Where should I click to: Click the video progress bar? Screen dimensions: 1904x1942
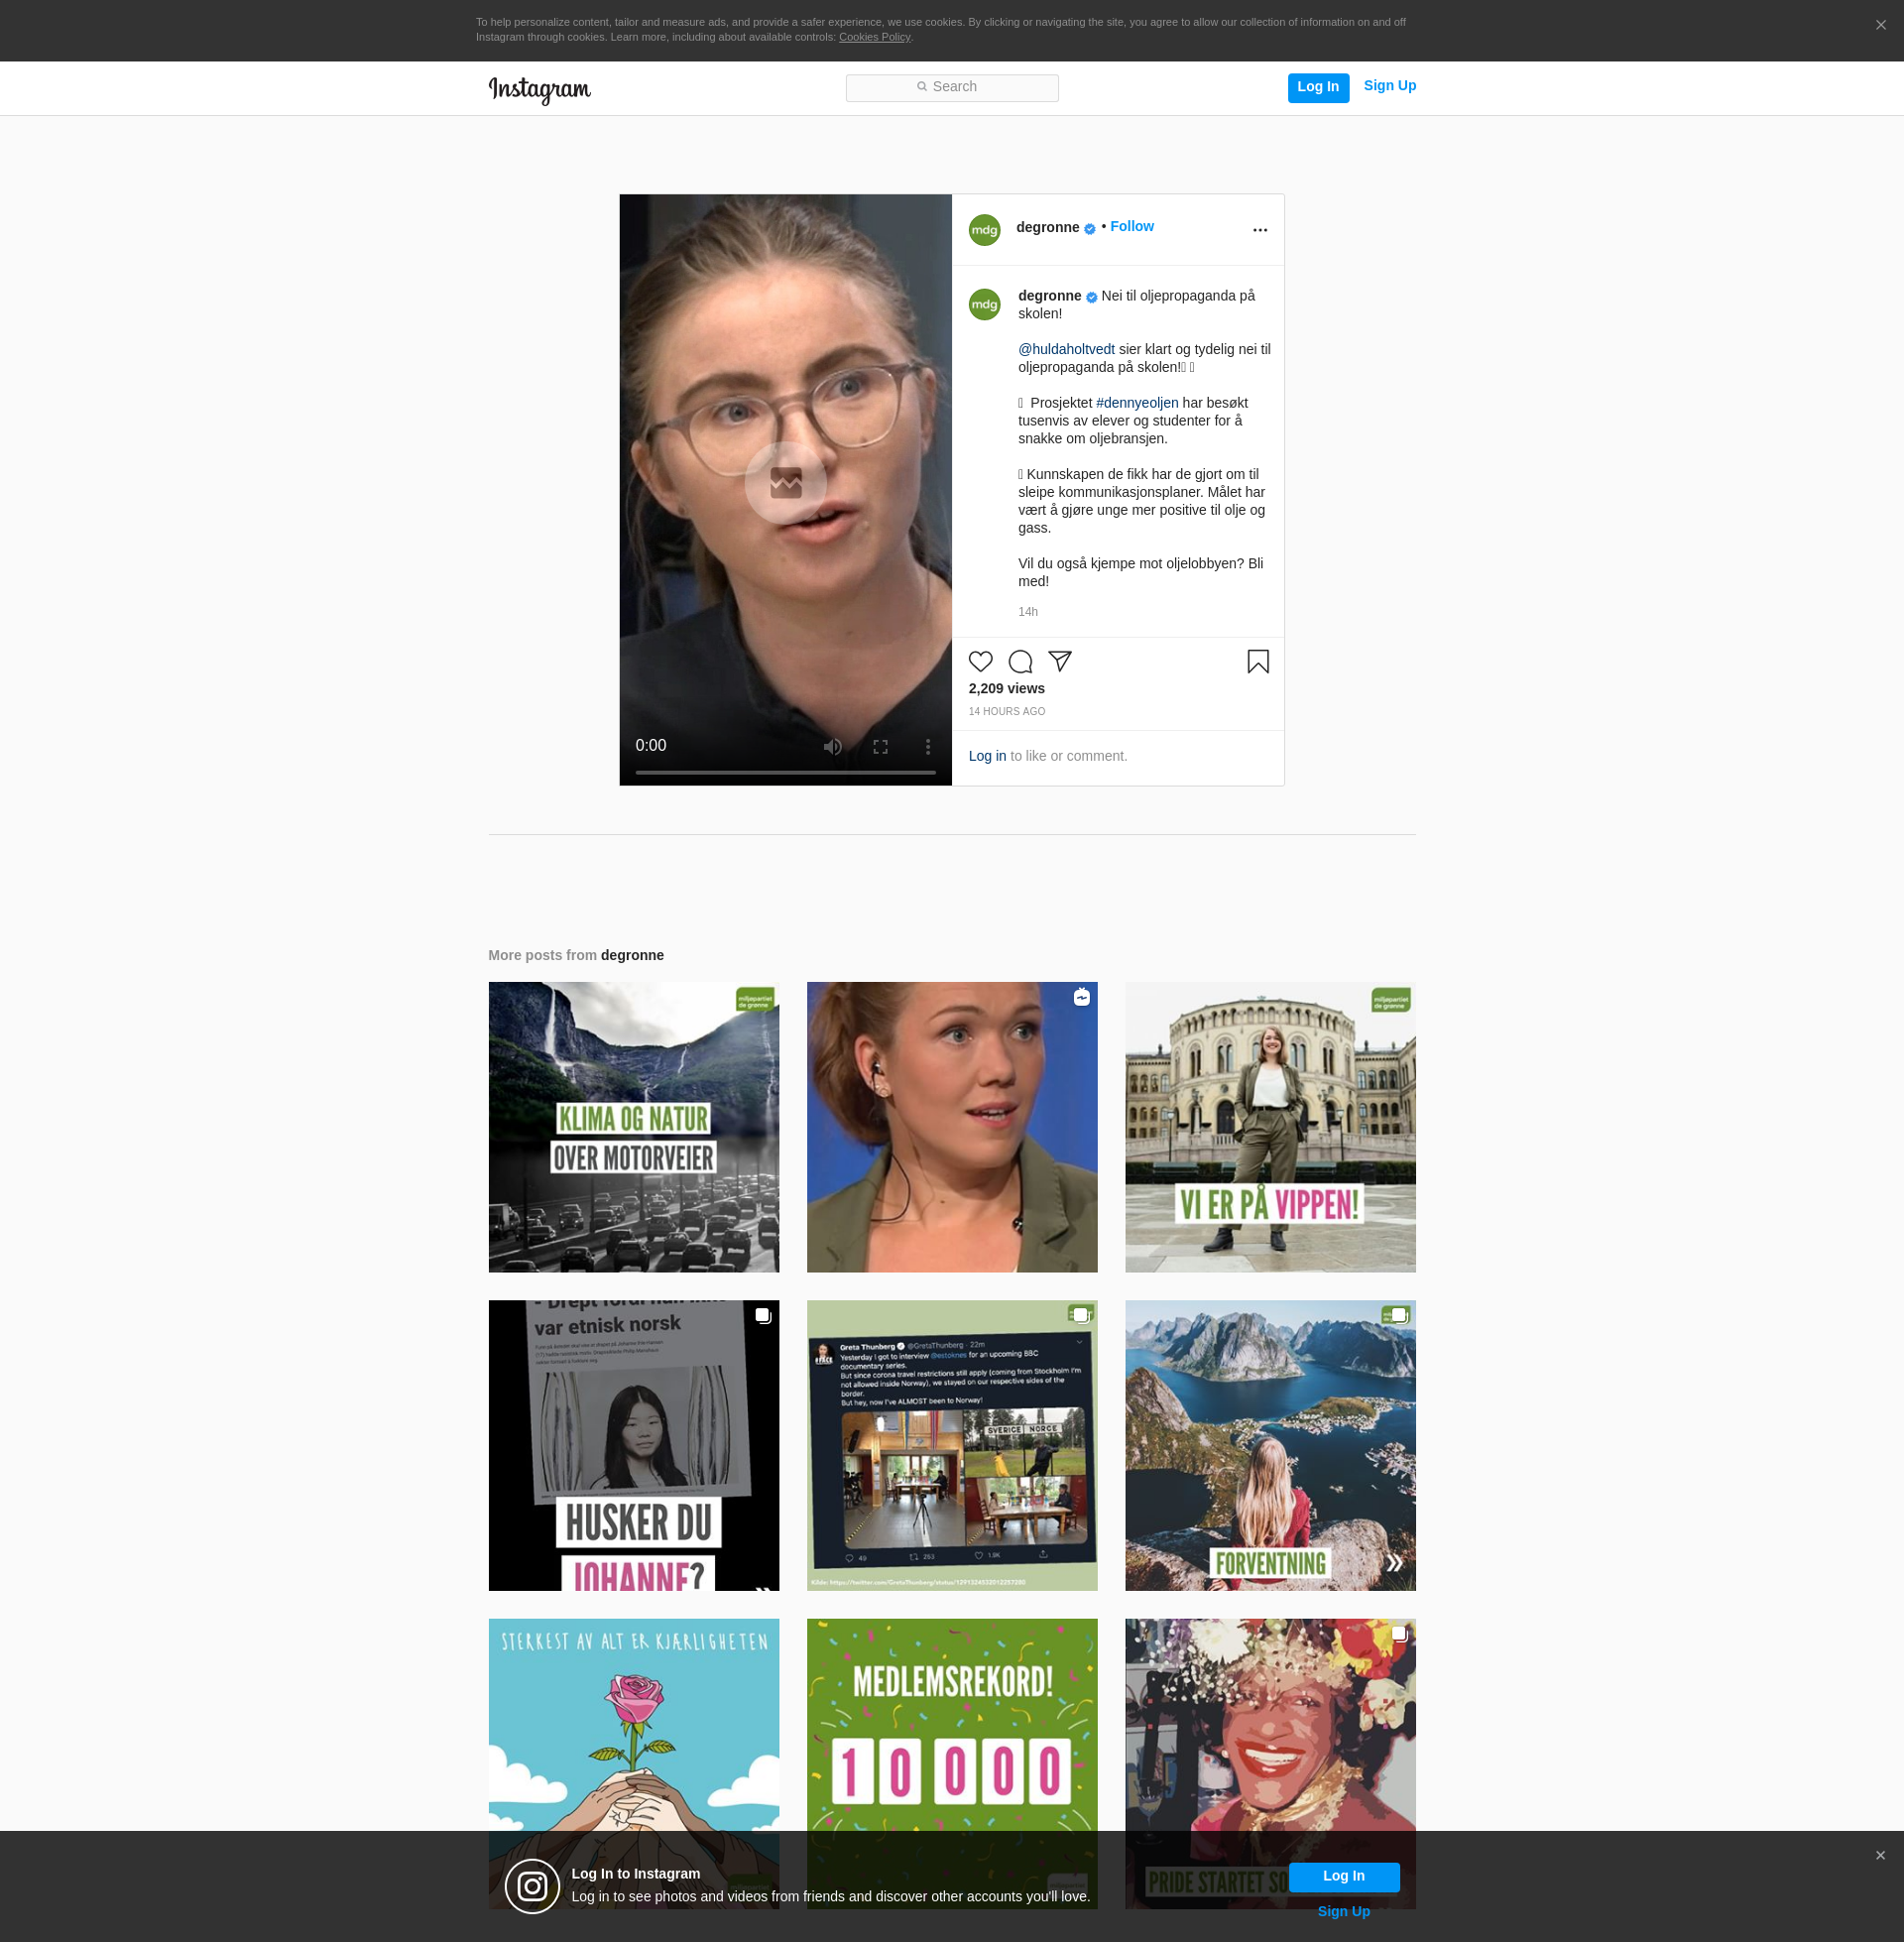coord(785,772)
